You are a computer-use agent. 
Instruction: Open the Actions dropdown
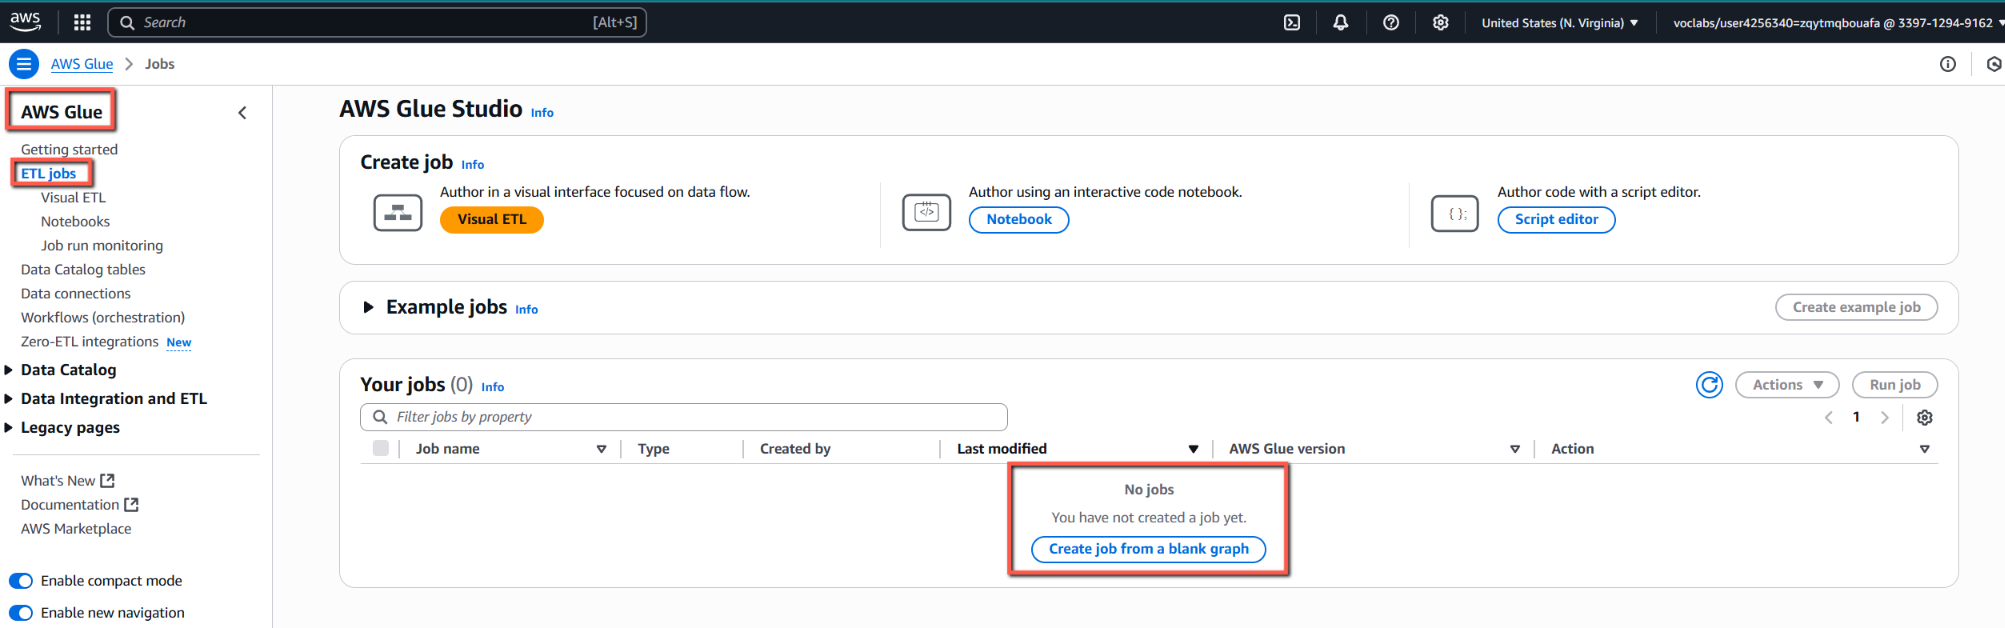click(1787, 385)
